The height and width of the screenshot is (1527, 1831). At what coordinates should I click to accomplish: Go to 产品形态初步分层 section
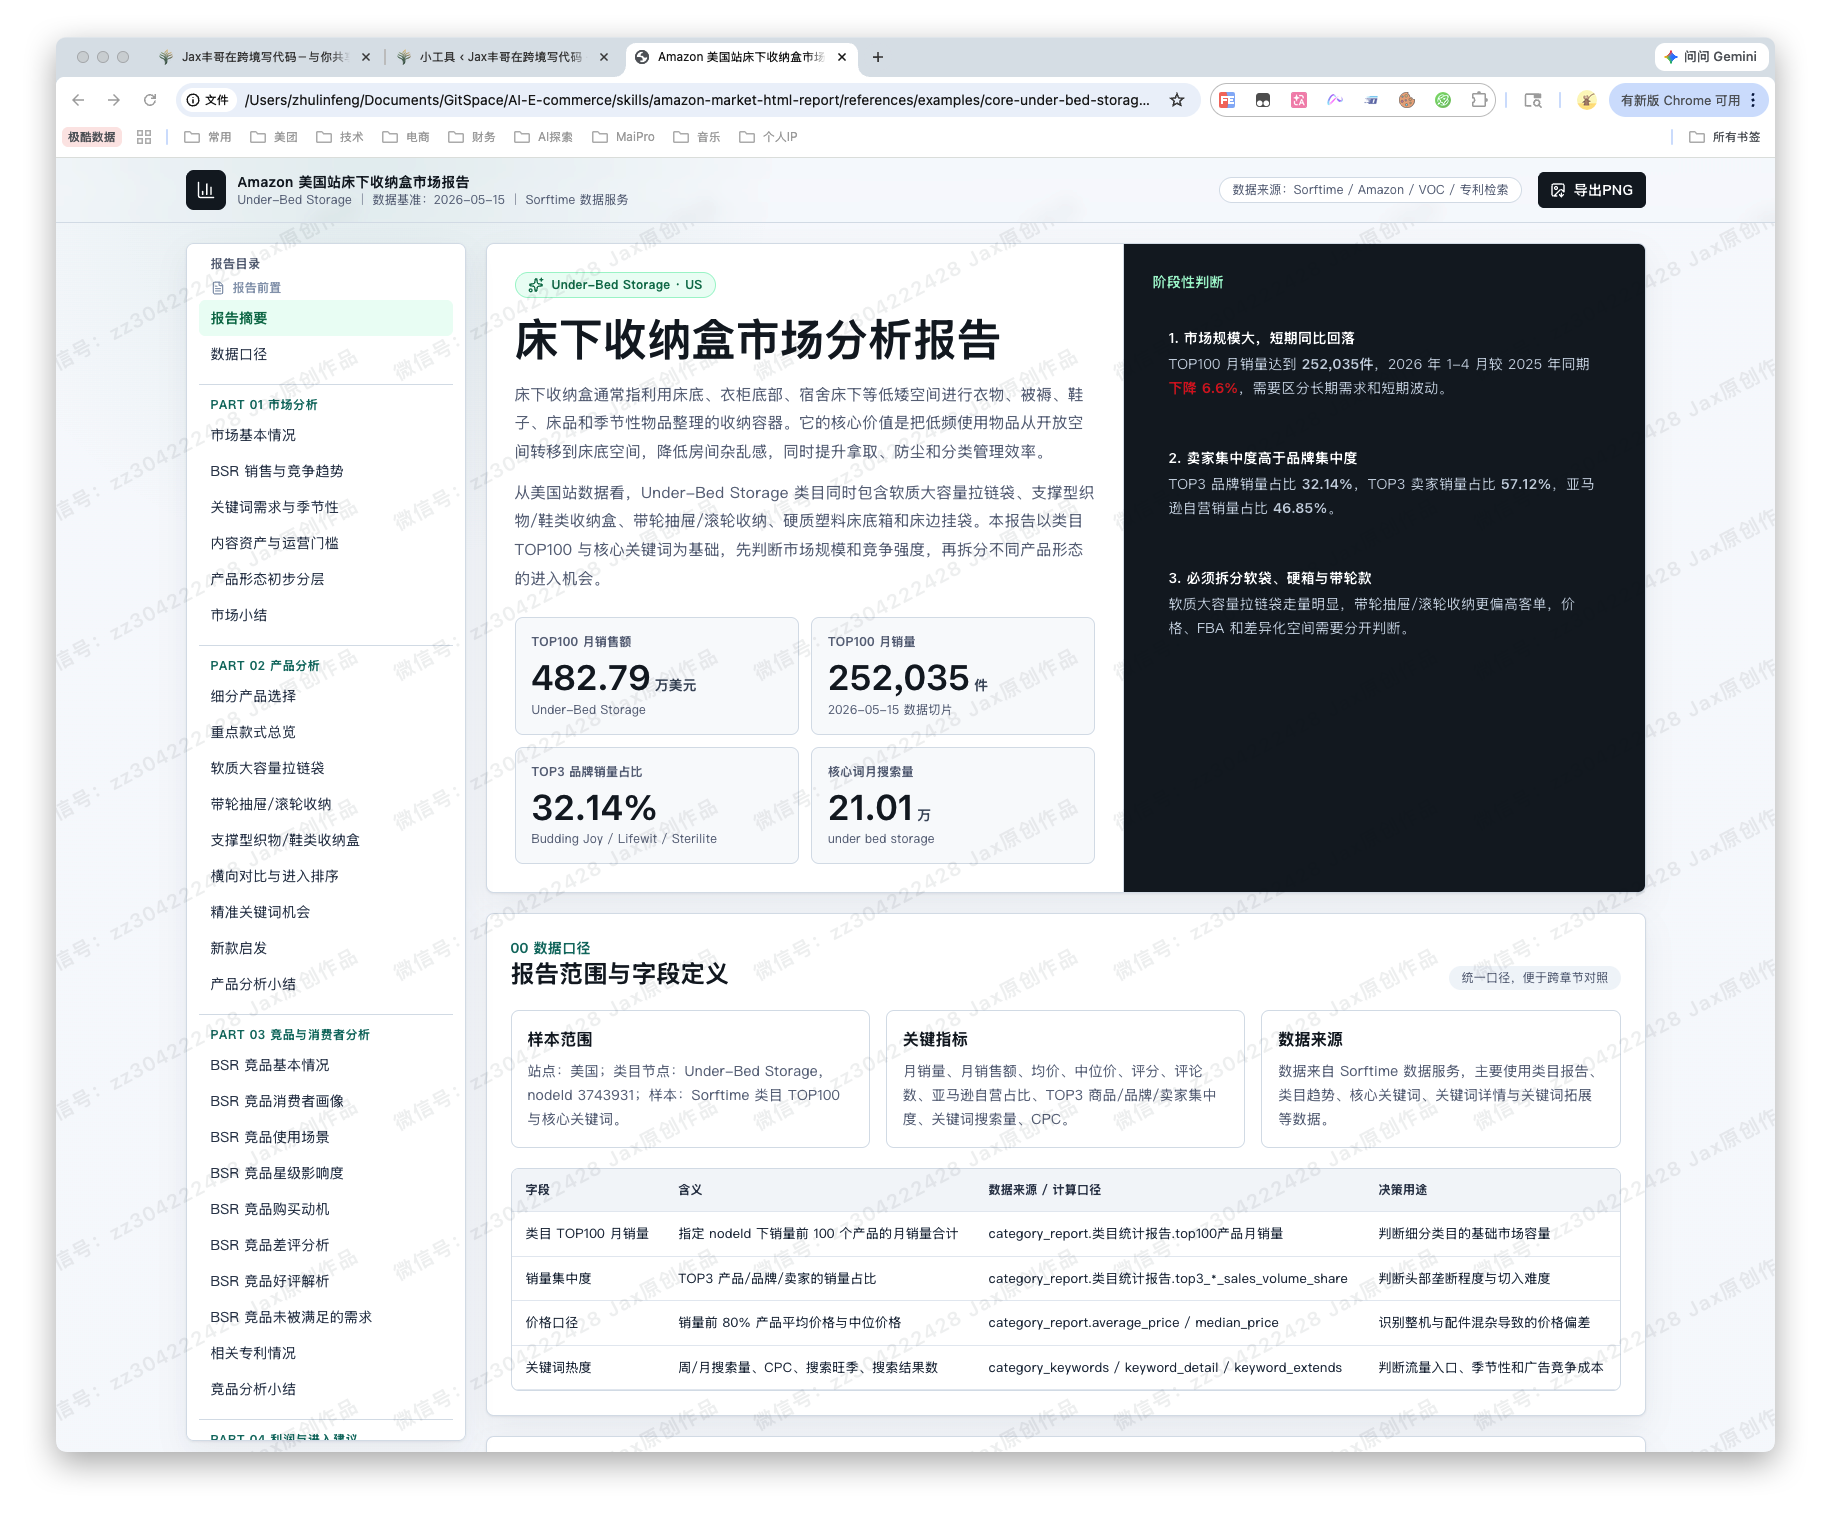tap(326, 579)
